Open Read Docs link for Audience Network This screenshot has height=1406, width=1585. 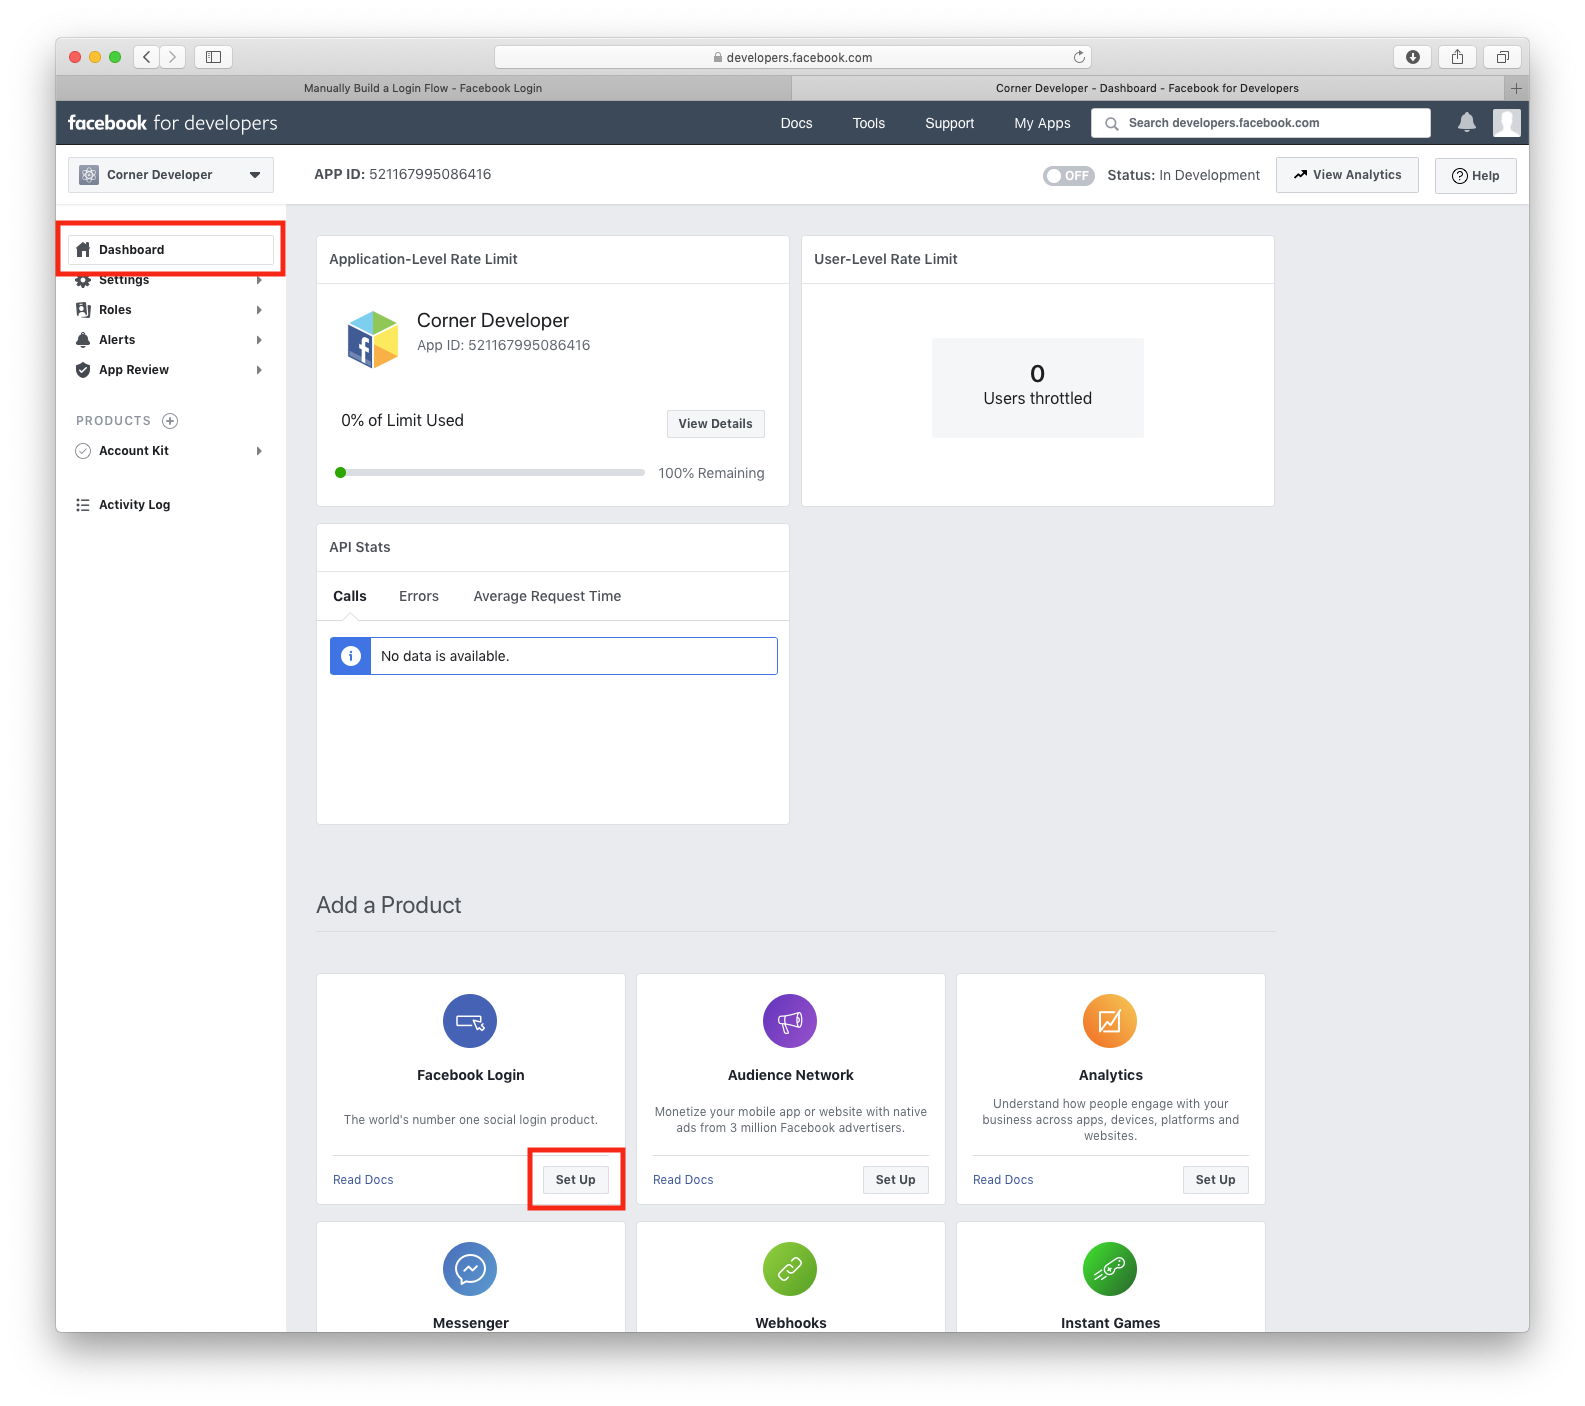pos(683,1180)
